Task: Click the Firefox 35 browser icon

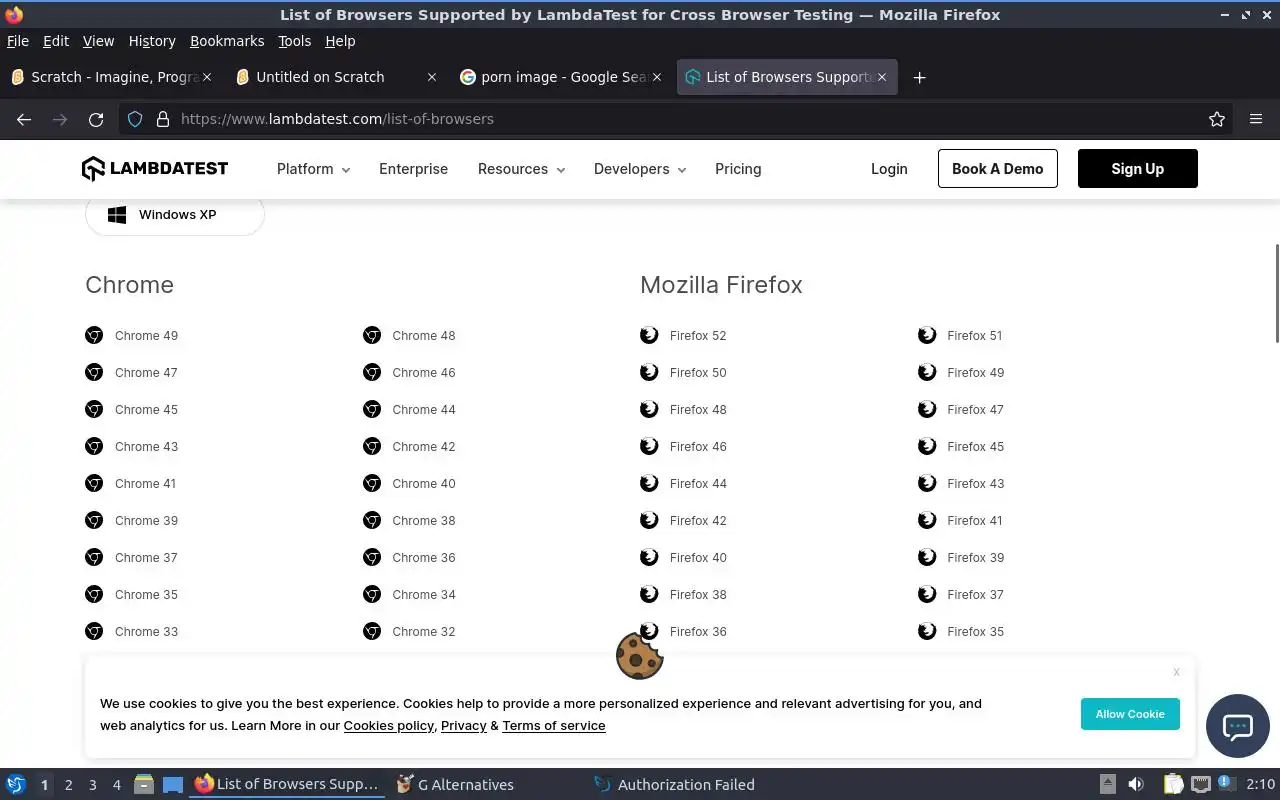Action: pos(927,631)
